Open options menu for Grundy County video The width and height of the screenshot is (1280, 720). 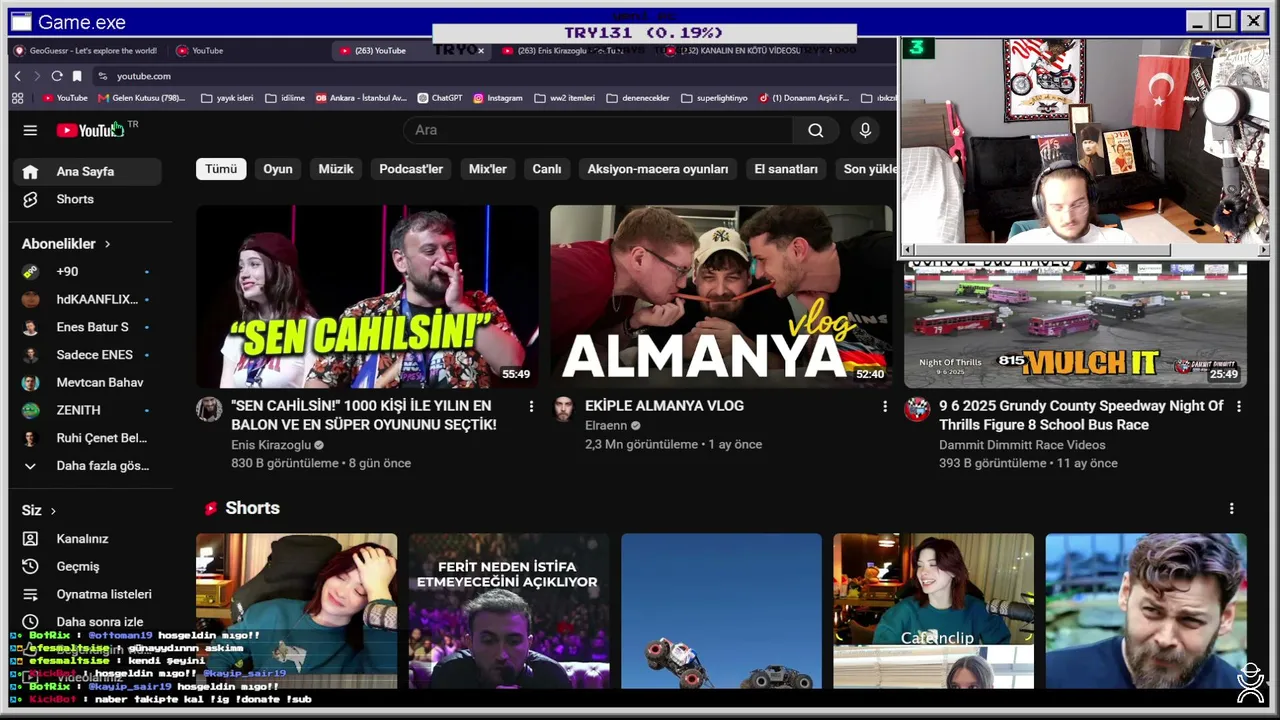click(x=1239, y=407)
